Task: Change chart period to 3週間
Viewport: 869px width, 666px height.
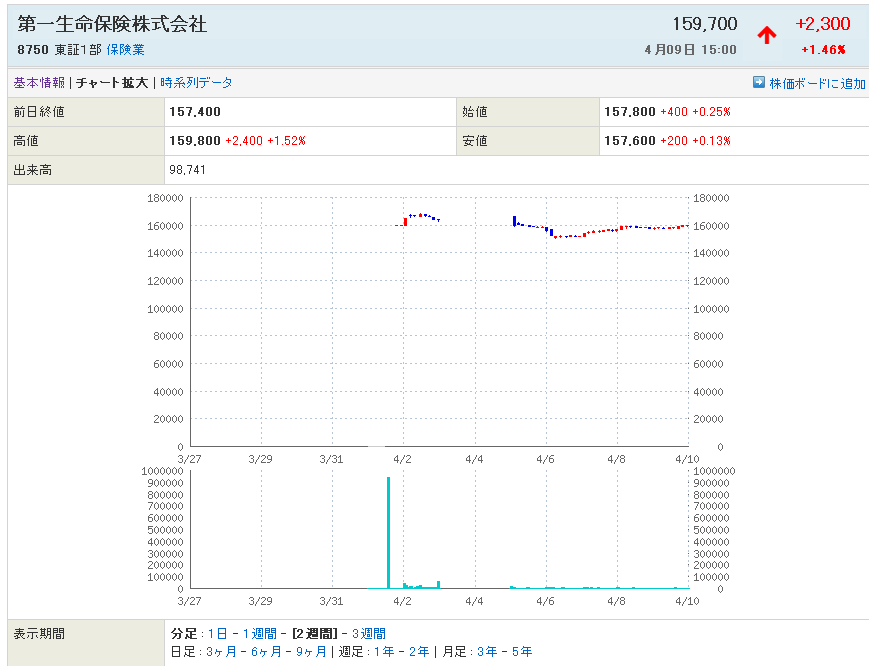Action: click(368, 634)
